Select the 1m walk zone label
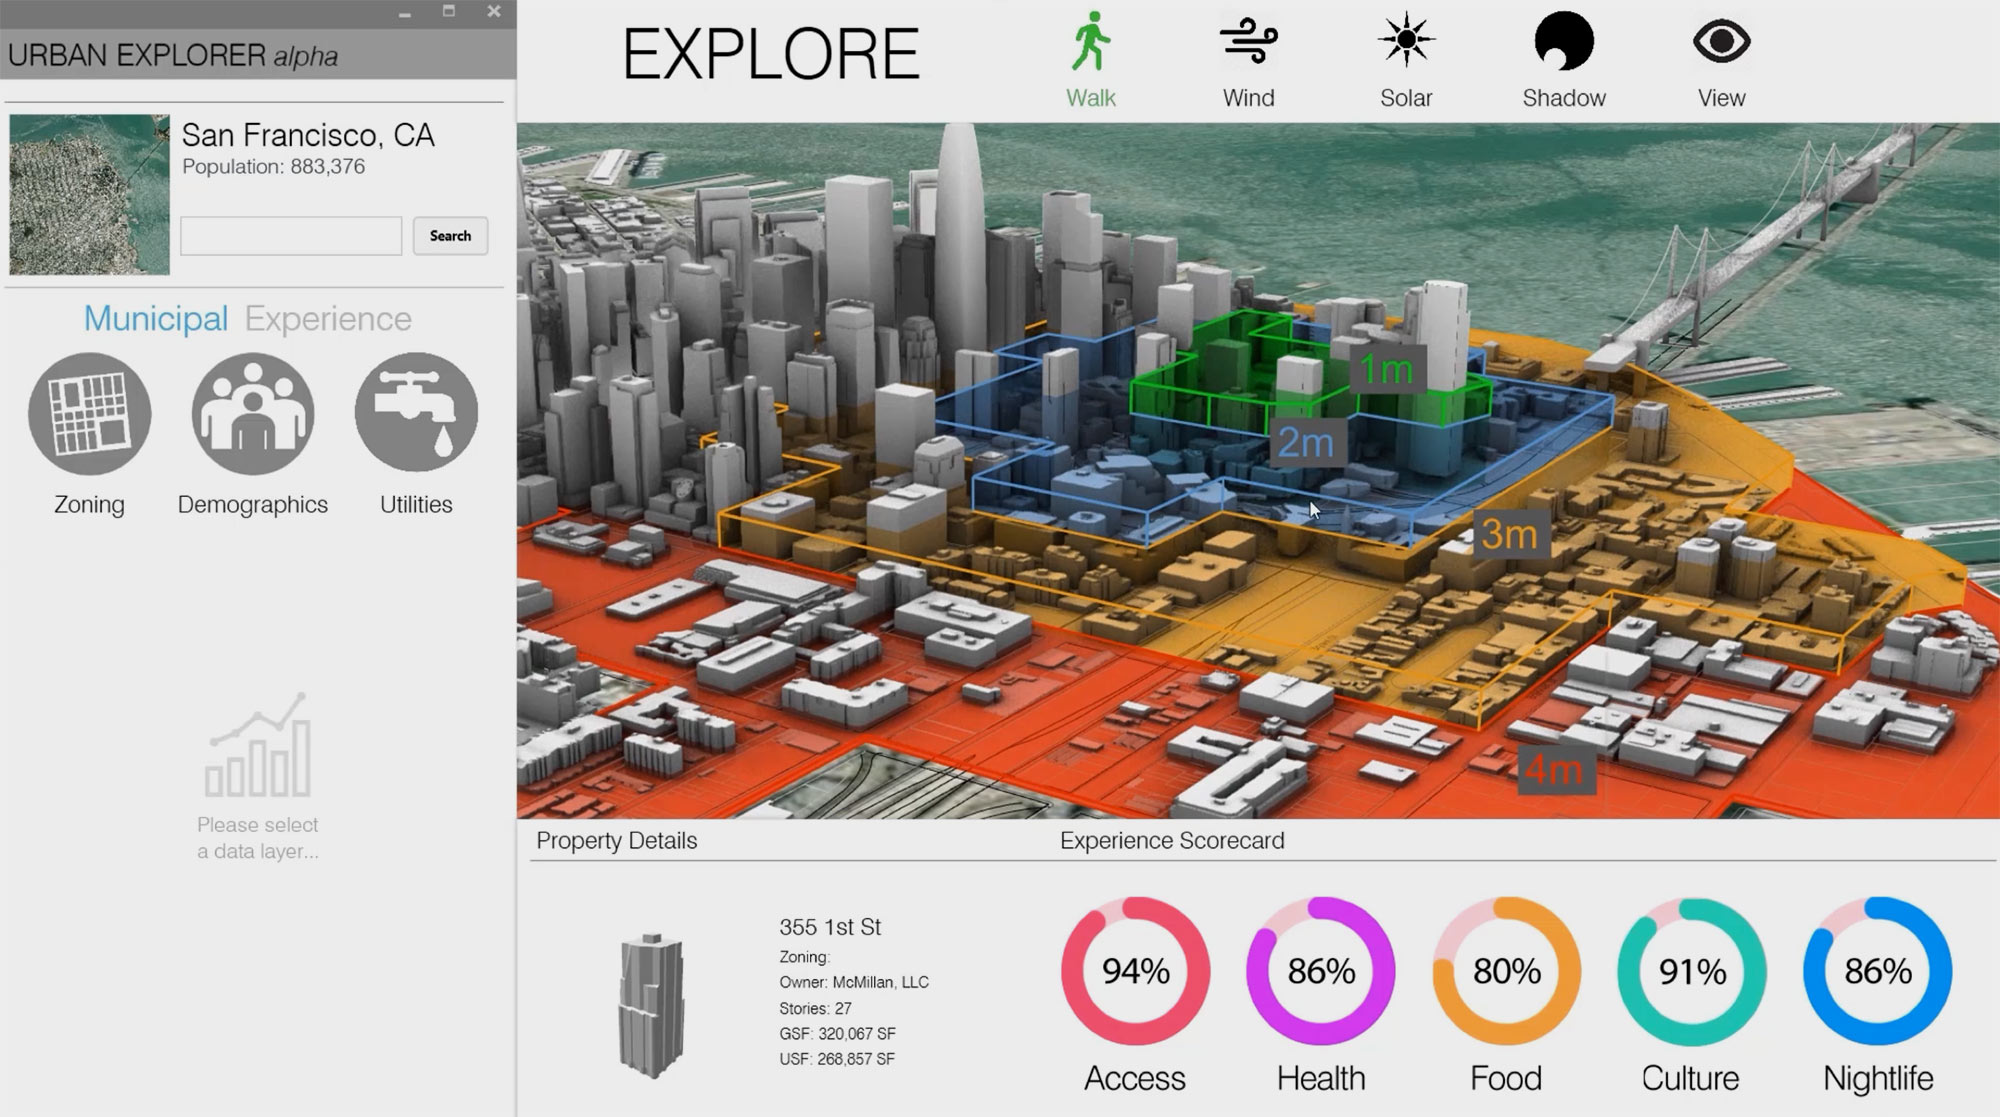Screen dimensions: 2000x1117 point(1386,371)
